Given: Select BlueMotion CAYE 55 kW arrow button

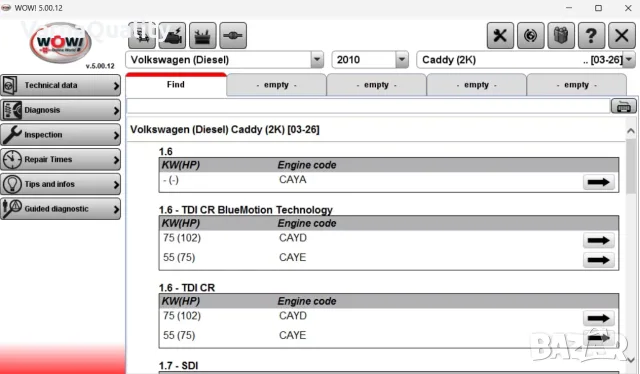Looking at the screenshot, I should coord(599,260).
